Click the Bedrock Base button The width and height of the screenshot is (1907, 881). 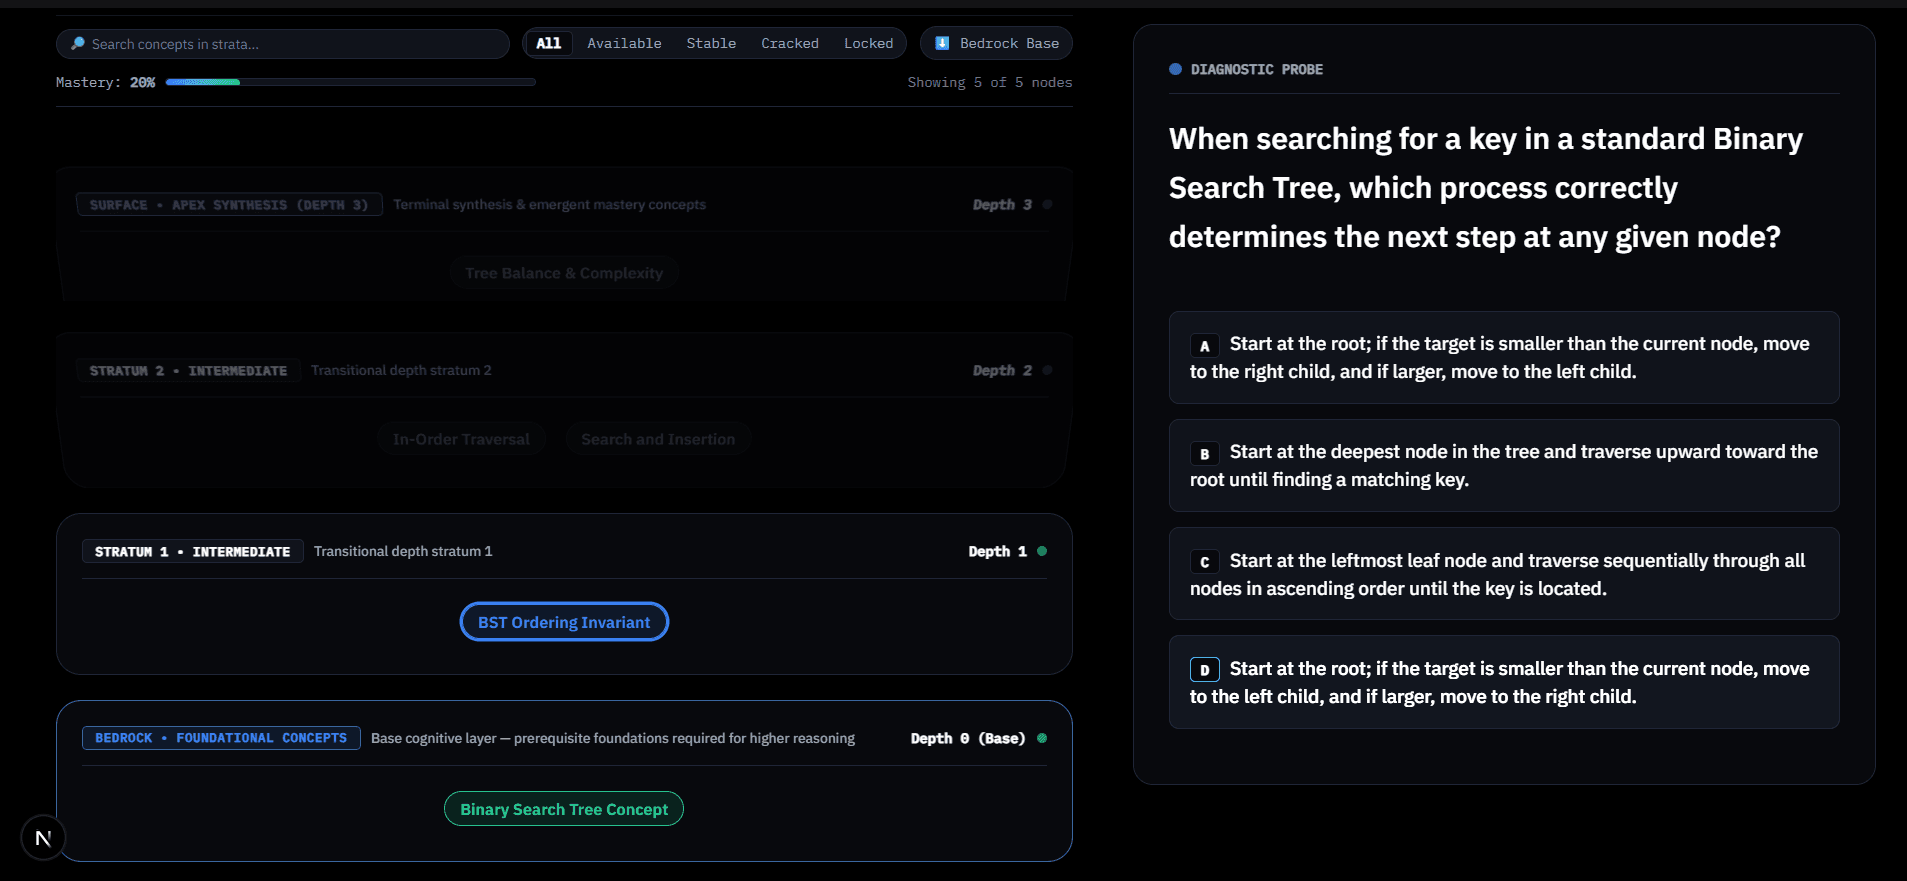pyautogui.click(x=996, y=43)
